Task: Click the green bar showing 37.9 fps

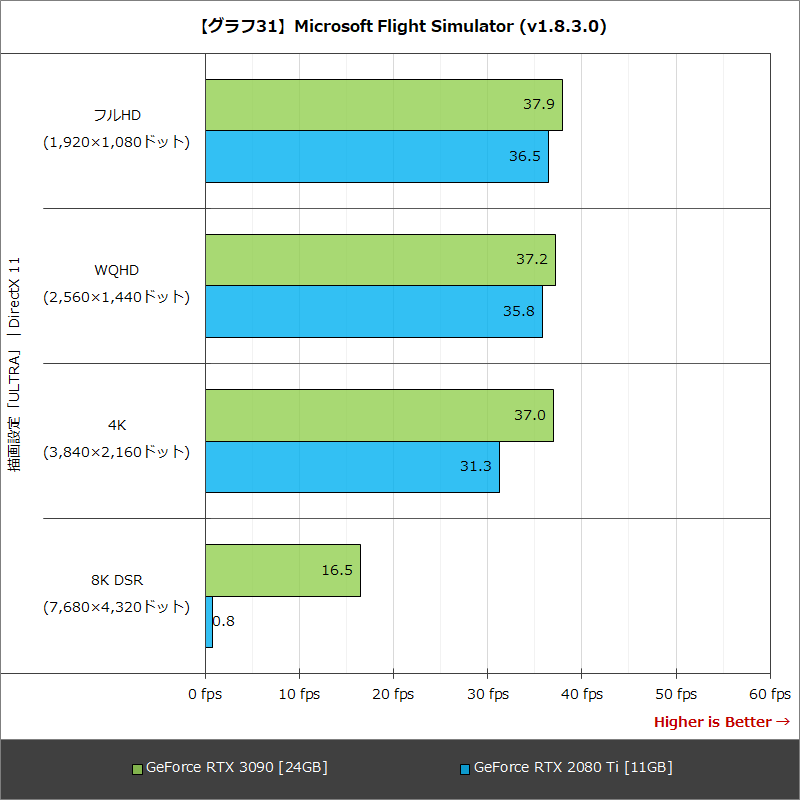Action: [x=384, y=105]
